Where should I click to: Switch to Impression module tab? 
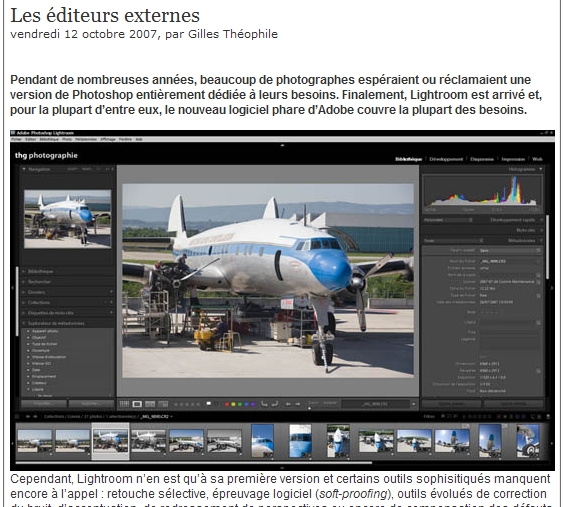[513, 159]
